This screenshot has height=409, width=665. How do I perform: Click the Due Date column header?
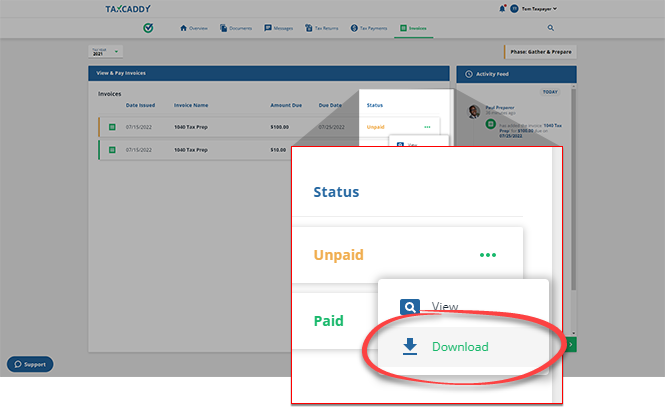click(330, 105)
